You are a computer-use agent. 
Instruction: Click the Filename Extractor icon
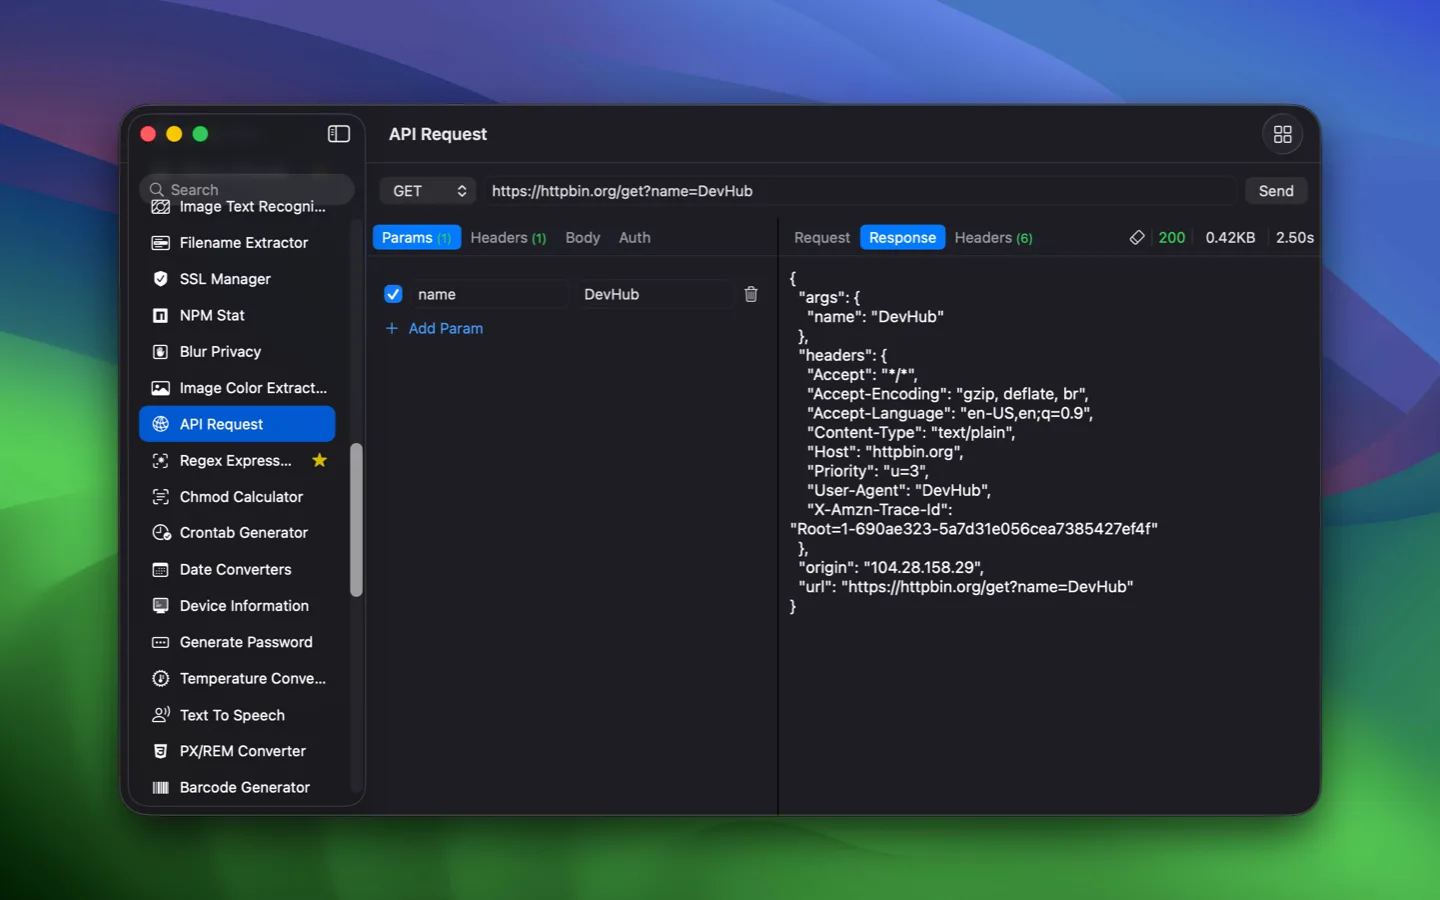point(160,243)
